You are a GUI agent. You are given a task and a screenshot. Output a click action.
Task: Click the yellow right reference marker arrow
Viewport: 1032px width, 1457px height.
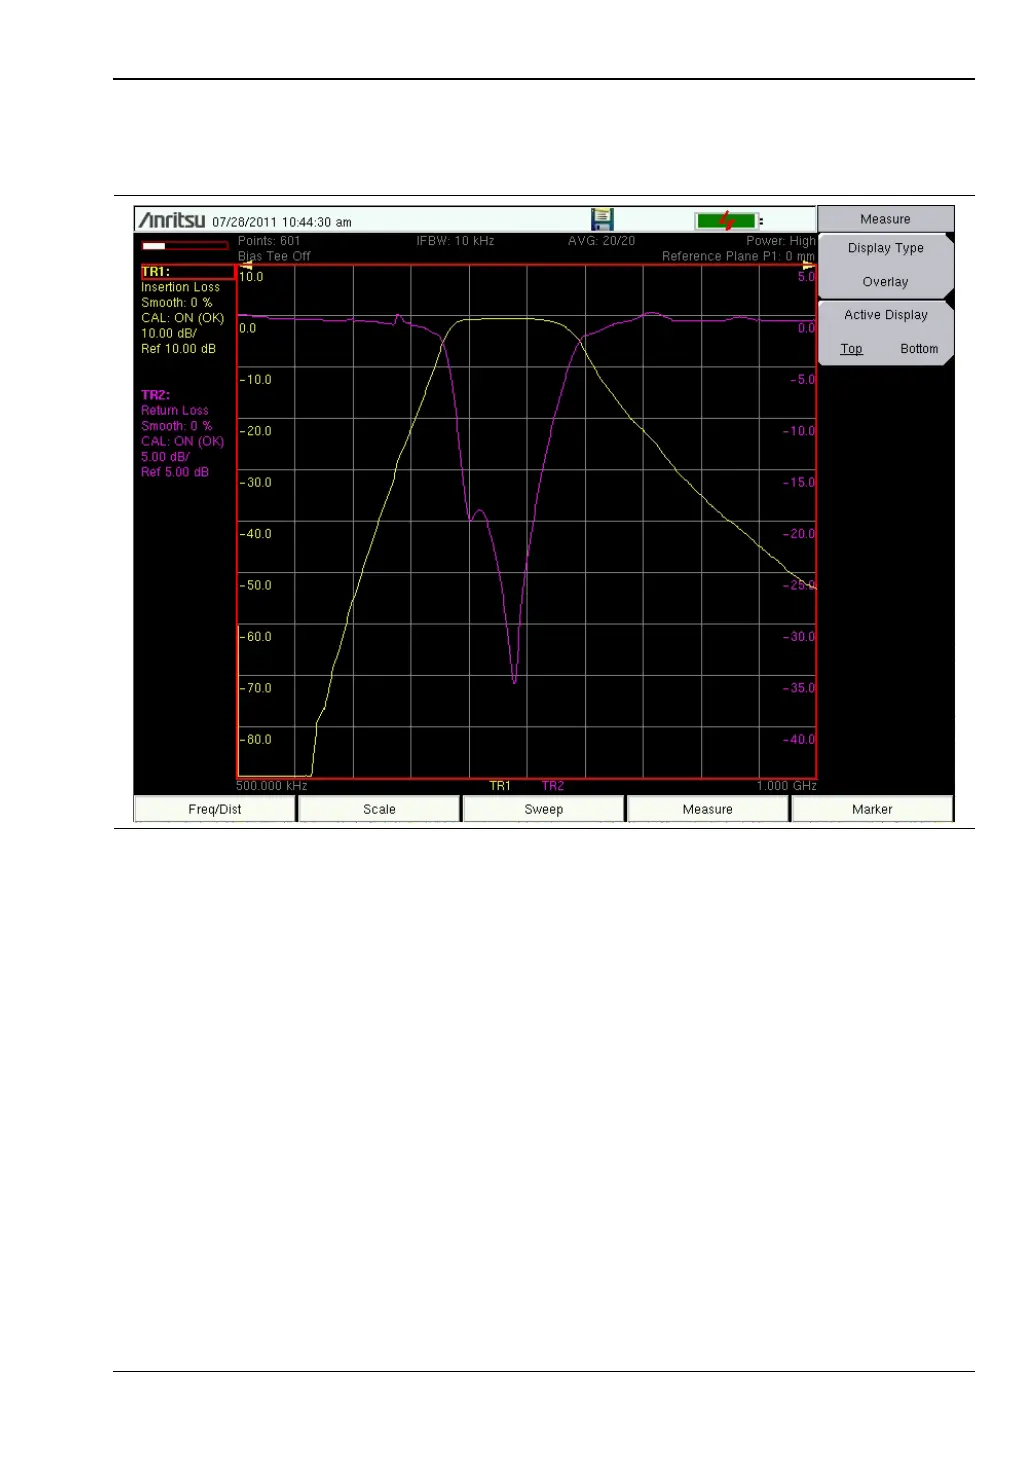click(808, 266)
